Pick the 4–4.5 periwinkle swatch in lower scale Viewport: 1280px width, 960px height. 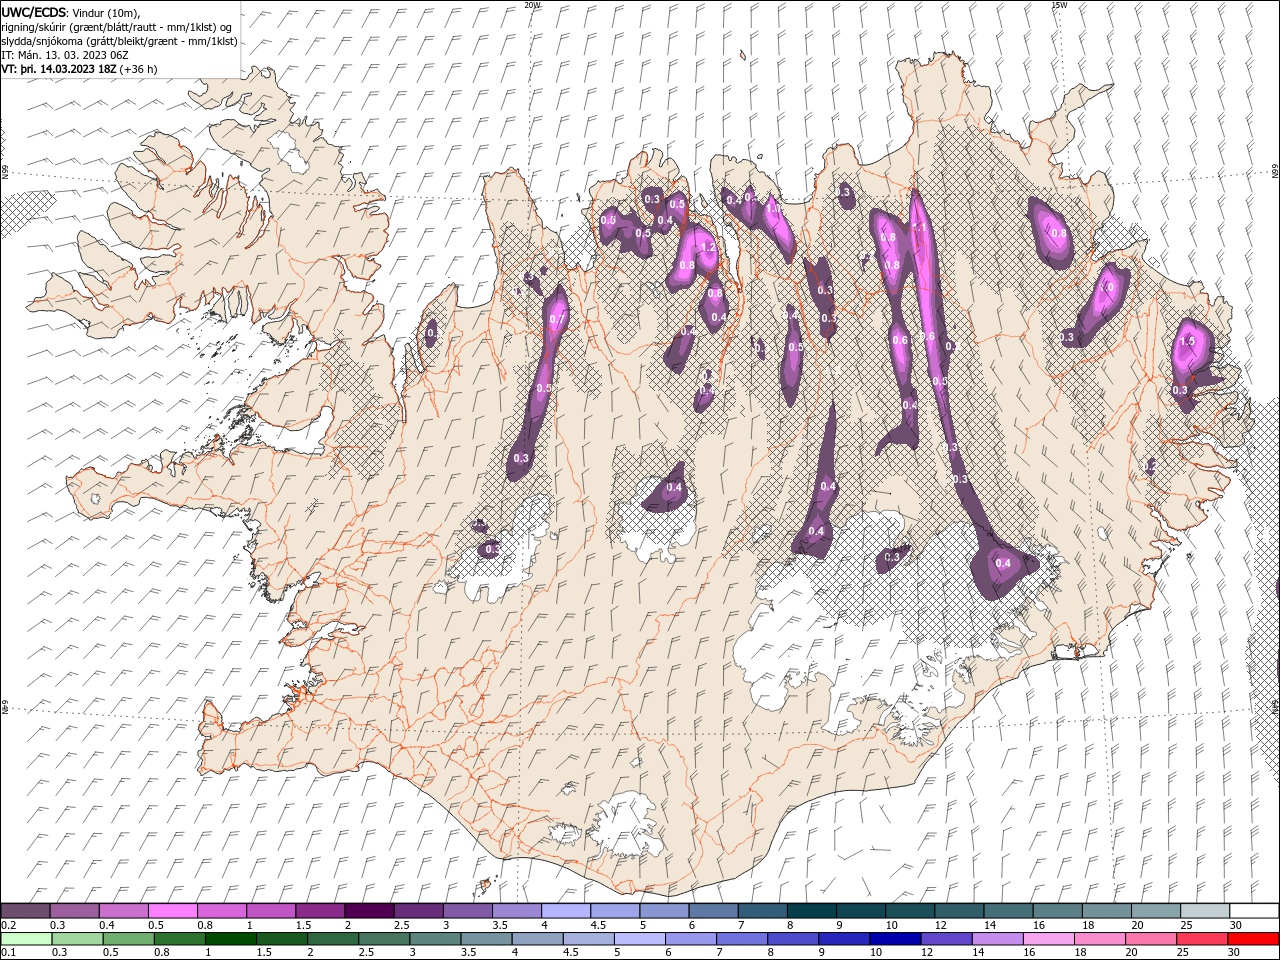pos(537,939)
